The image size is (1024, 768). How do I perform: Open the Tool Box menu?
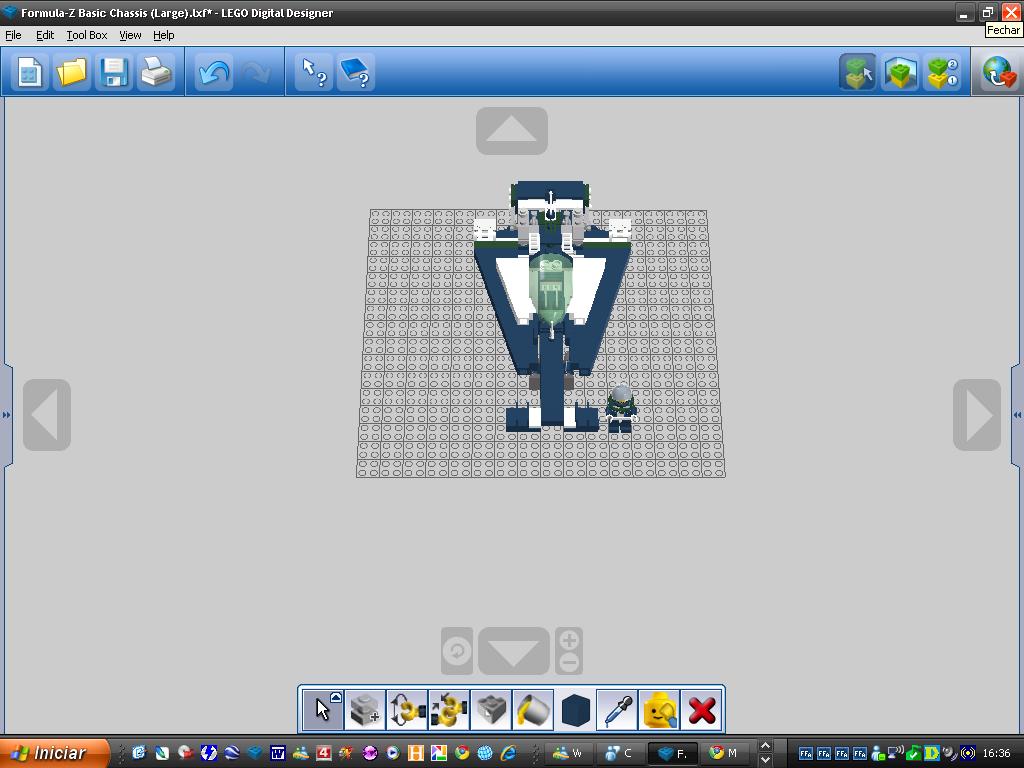pyautogui.click(x=87, y=35)
